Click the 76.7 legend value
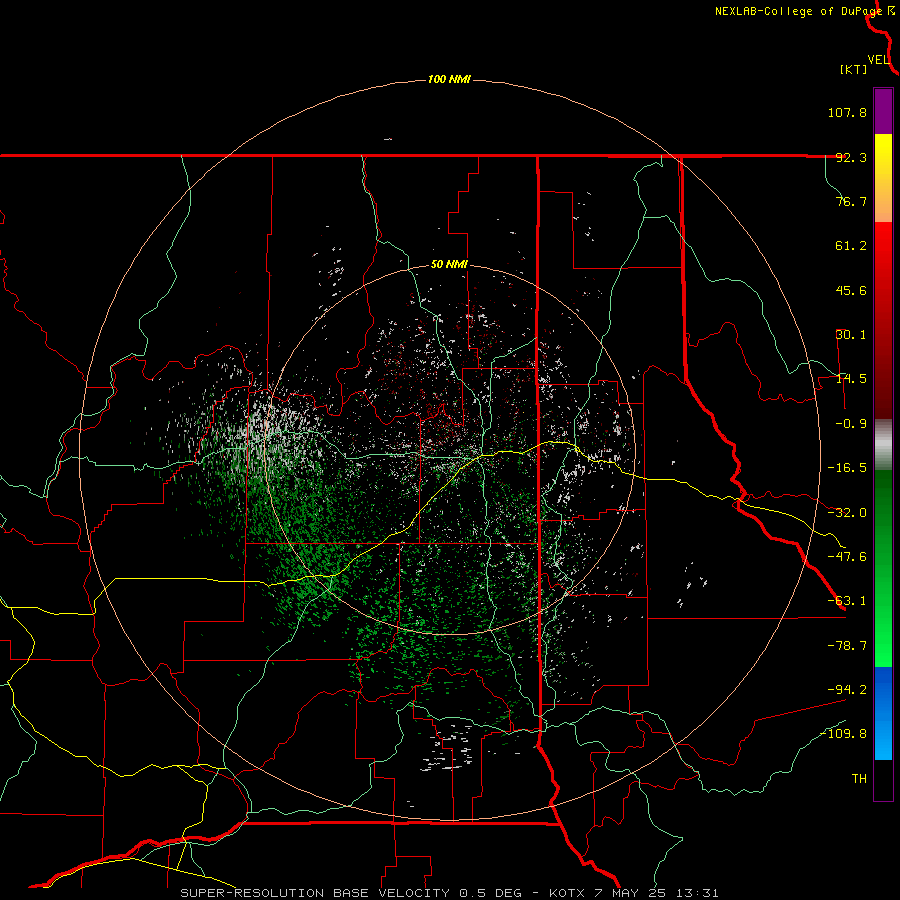Viewport: 900px width, 900px height. pos(851,201)
